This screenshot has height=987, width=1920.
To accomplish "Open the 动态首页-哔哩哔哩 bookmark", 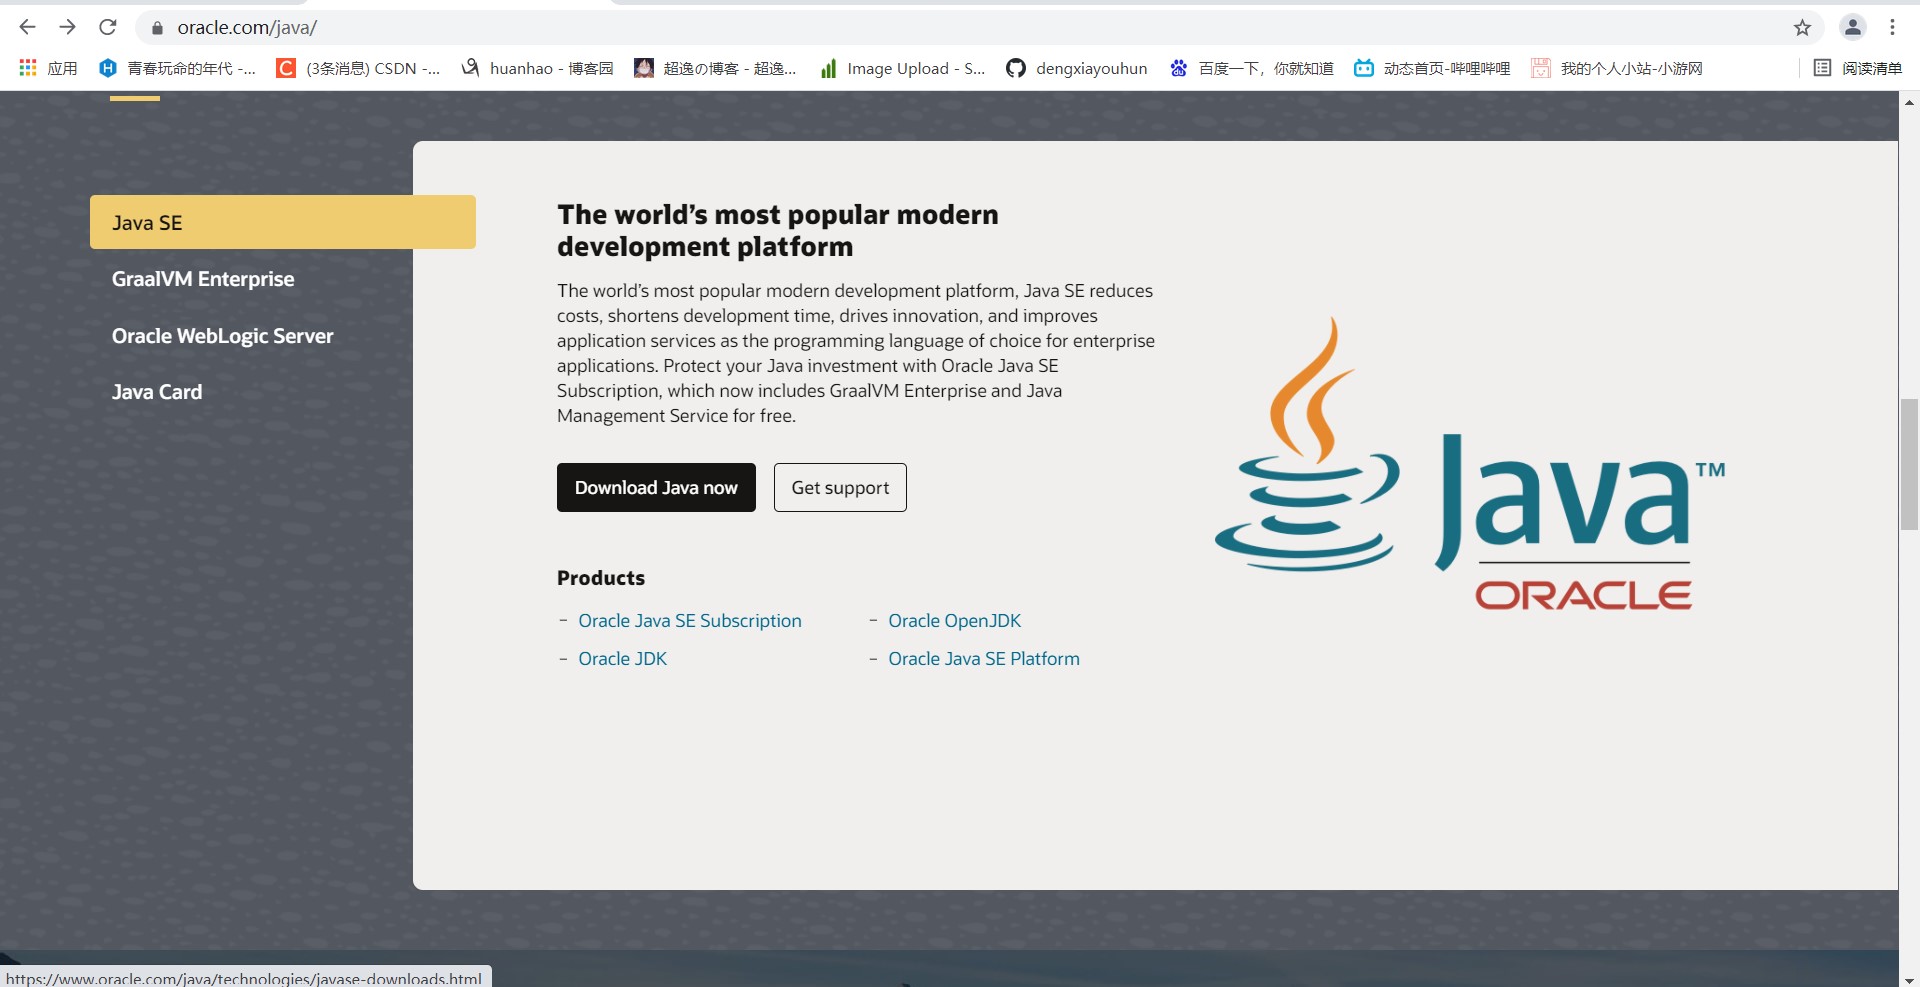I will [1432, 68].
